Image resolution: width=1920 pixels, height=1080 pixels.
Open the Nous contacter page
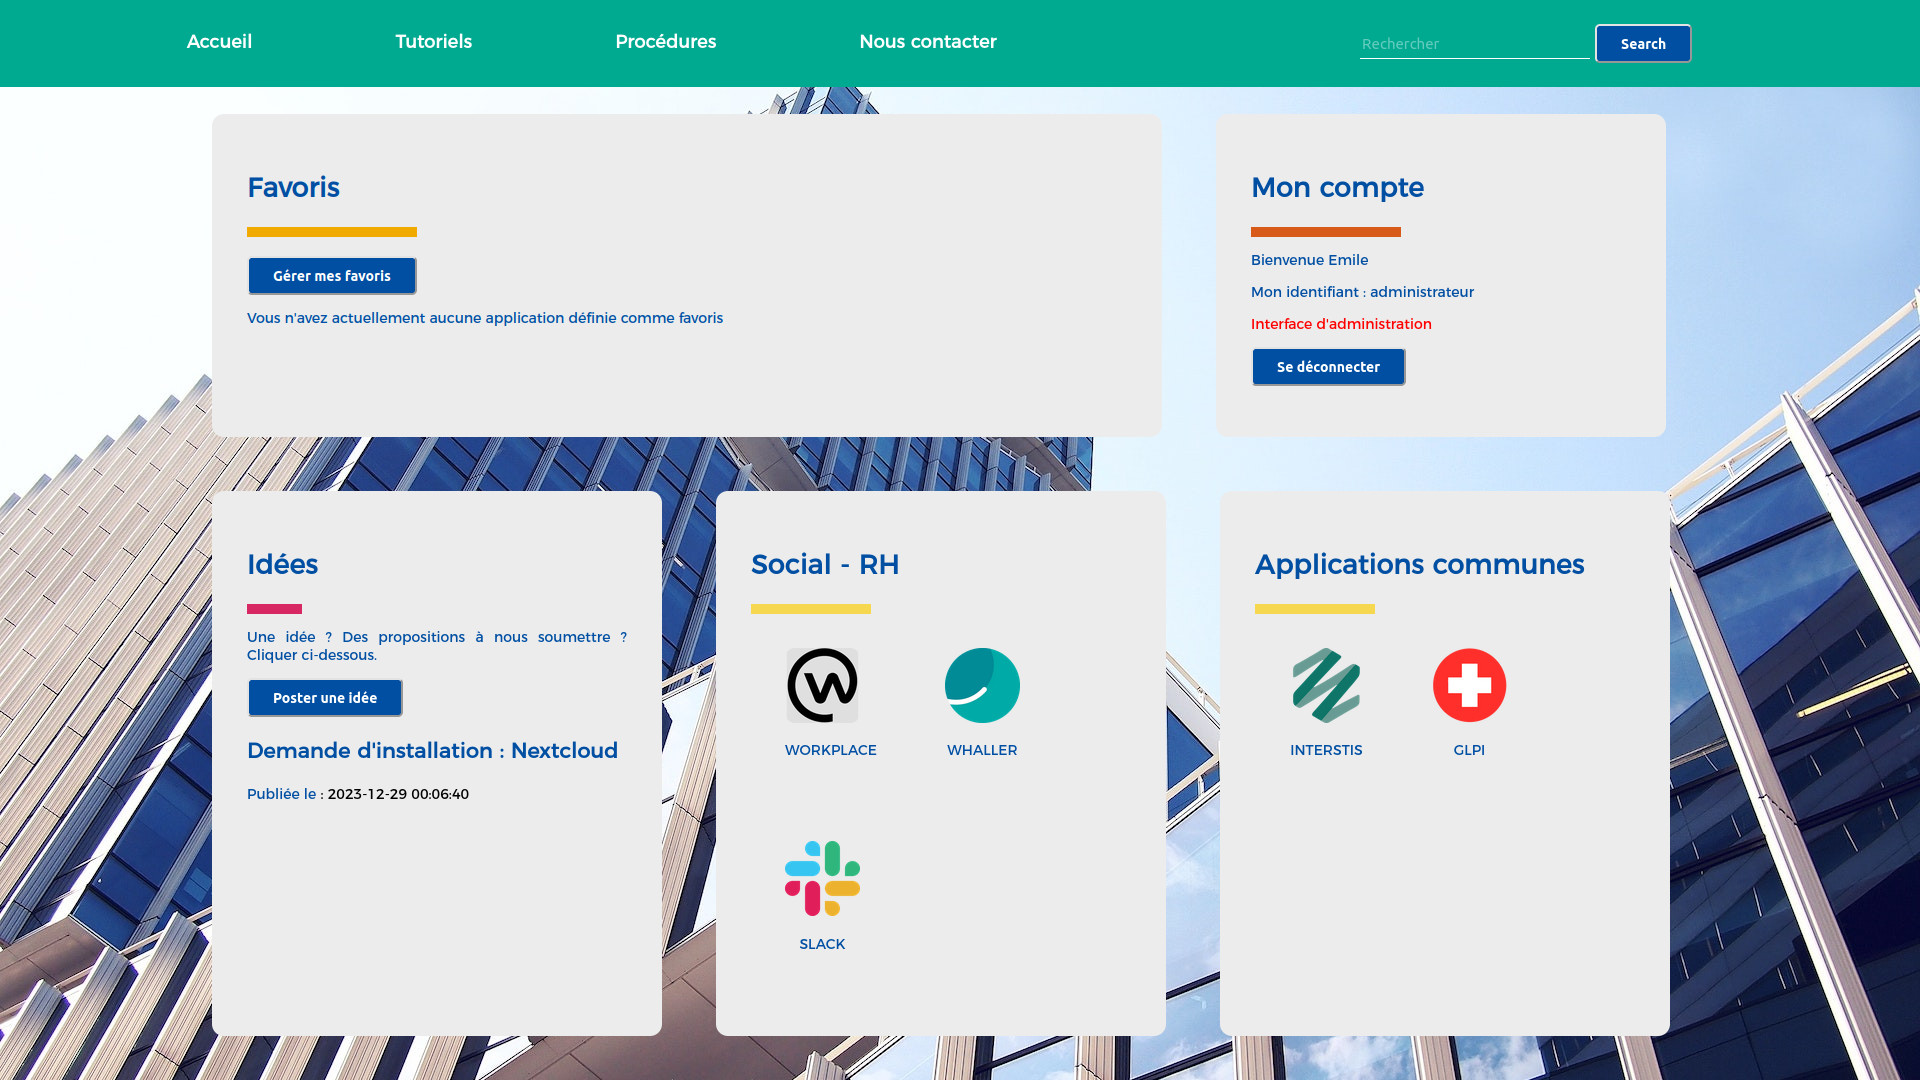pos(927,42)
